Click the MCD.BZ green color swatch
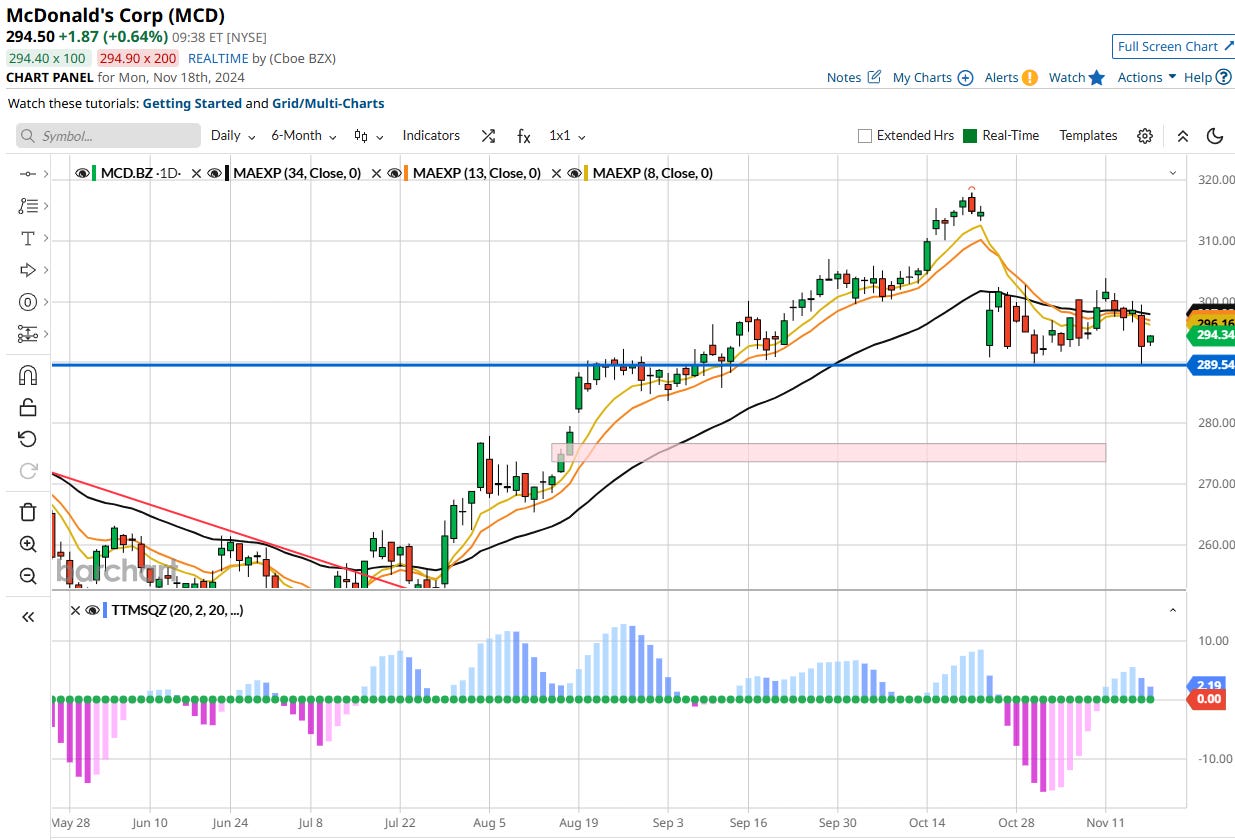The image size is (1235, 840). click(x=96, y=174)
